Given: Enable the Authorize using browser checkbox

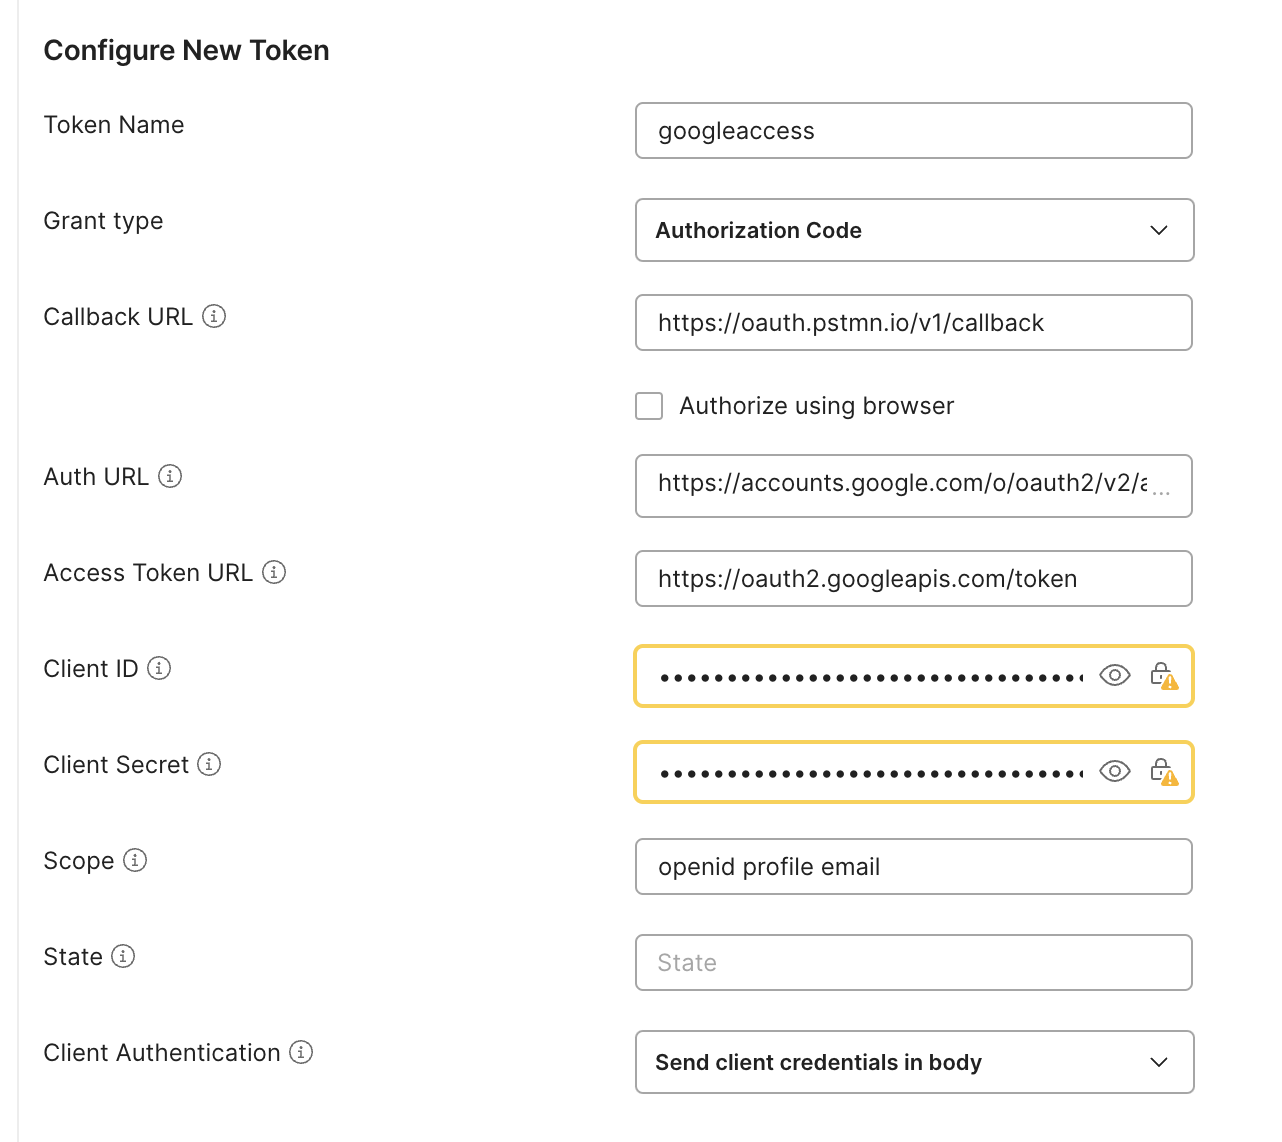Looking at the screenshot, I should (x=649, y=406).
